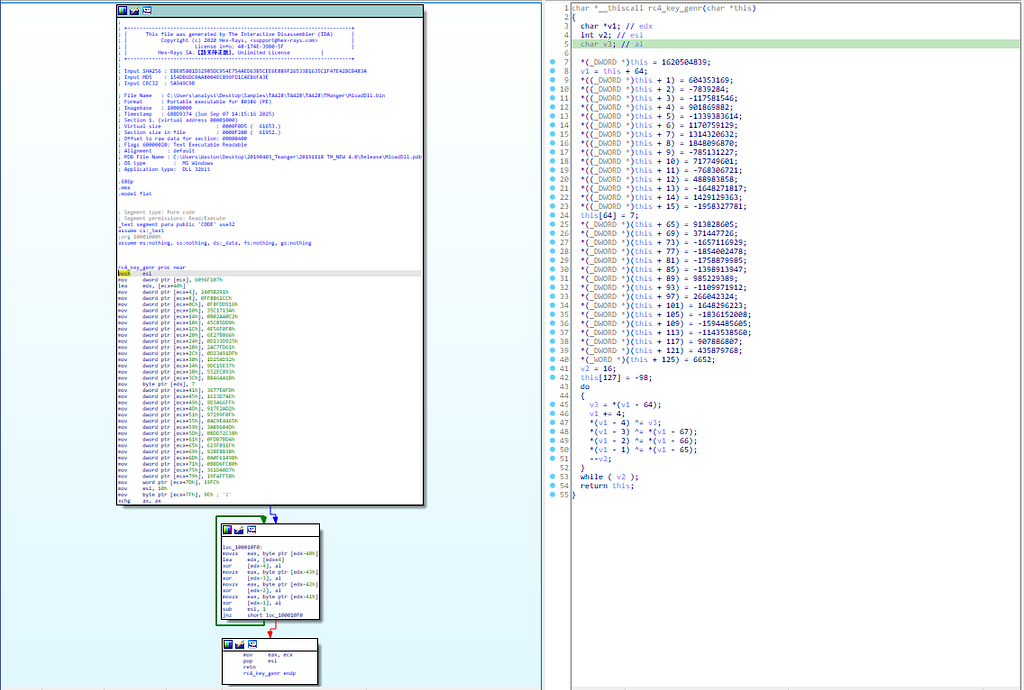Select line 'while ( v2 );'
The height and width of the screenshot is (690, 1024).
(x=609, y=477)
